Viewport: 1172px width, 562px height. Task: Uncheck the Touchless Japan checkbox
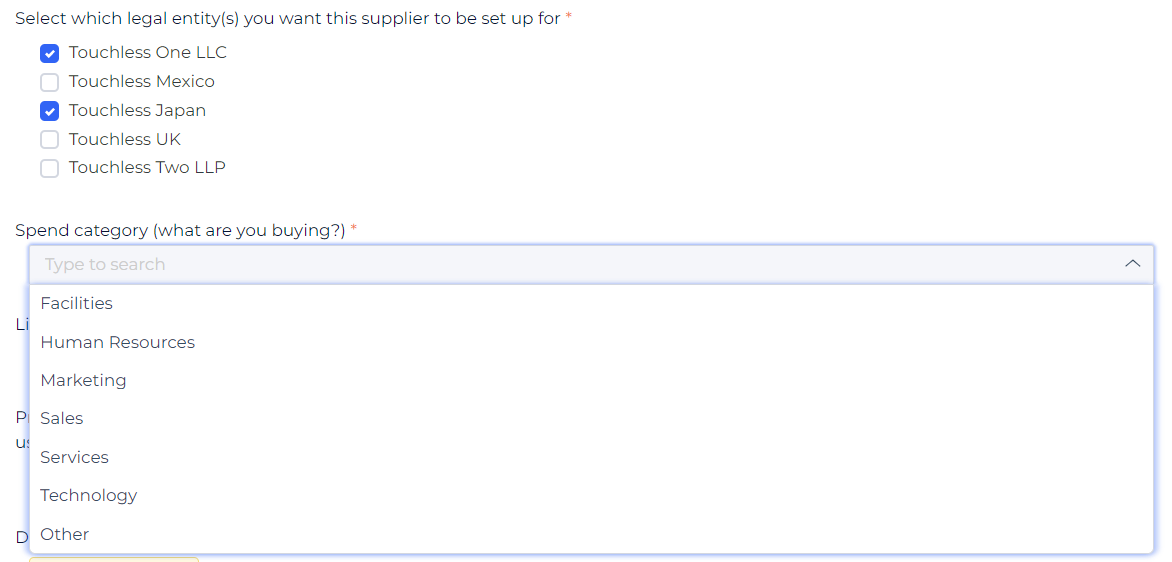coord(50,111)
